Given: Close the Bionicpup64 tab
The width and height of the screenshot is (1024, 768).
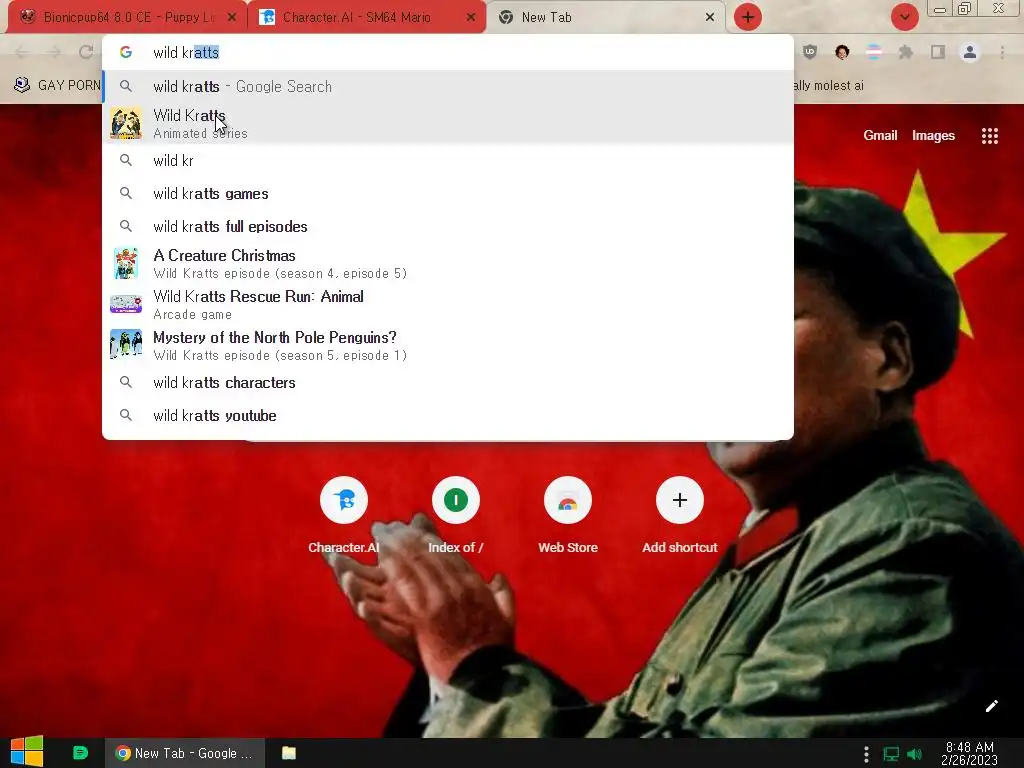Looking at the screenshot, I should (x=232, y=18).
